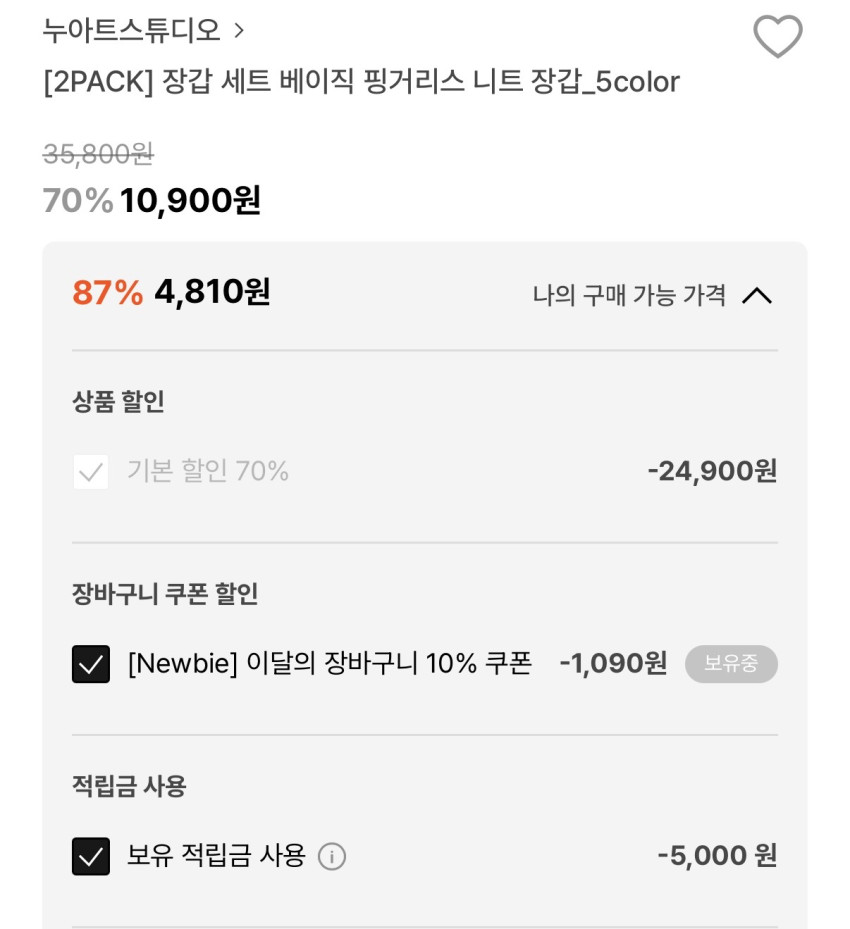Screen dimensions: 850x929
Task: Toggle the 보유 적립금 사용 checkbox
Action: [x=91, y=856]
